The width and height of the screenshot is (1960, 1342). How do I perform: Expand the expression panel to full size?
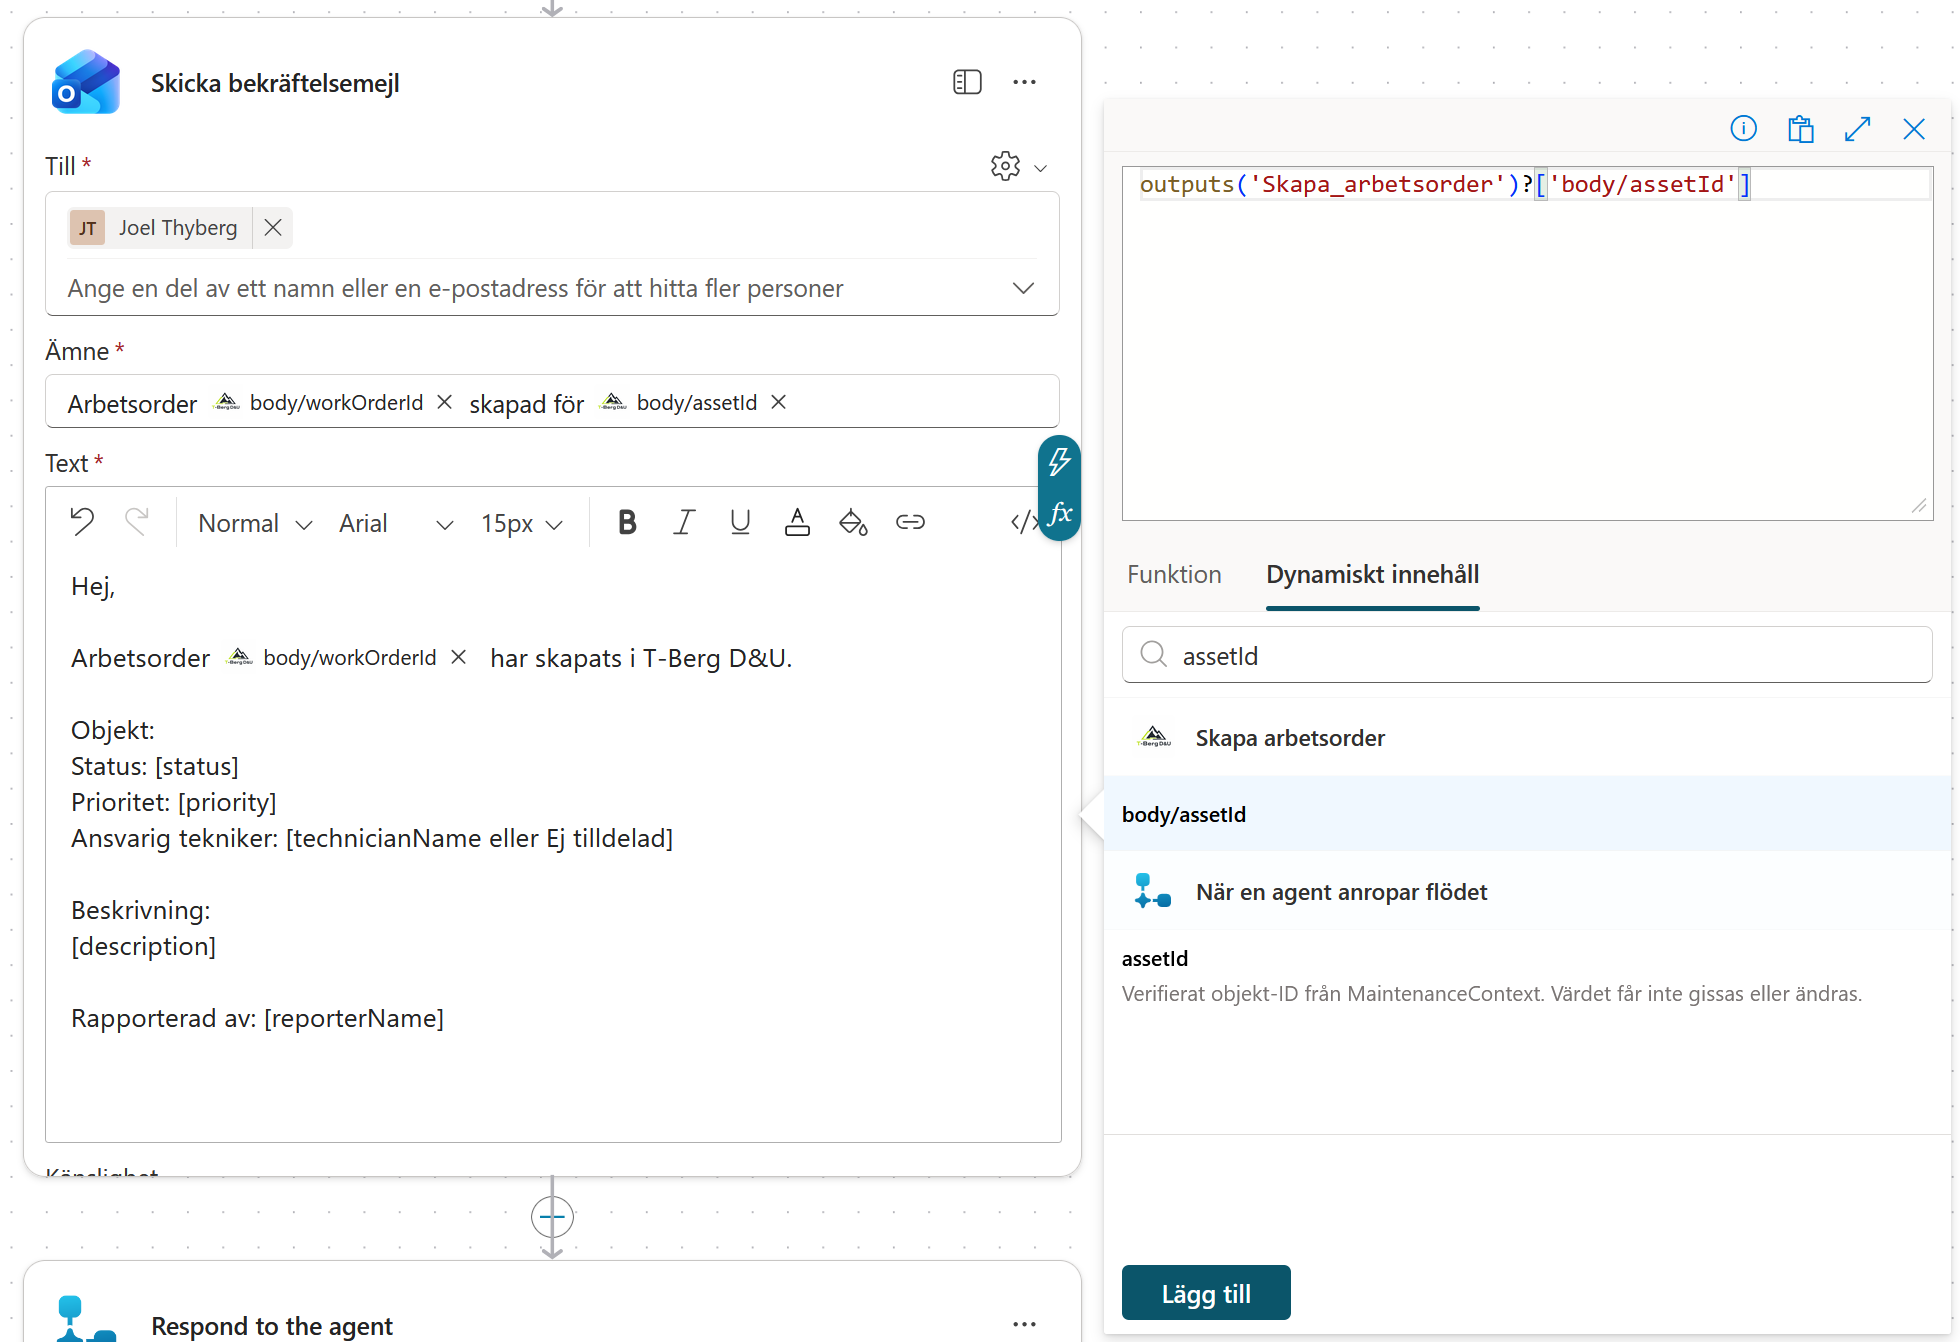pyautogui.click(x=1857, y=129)
